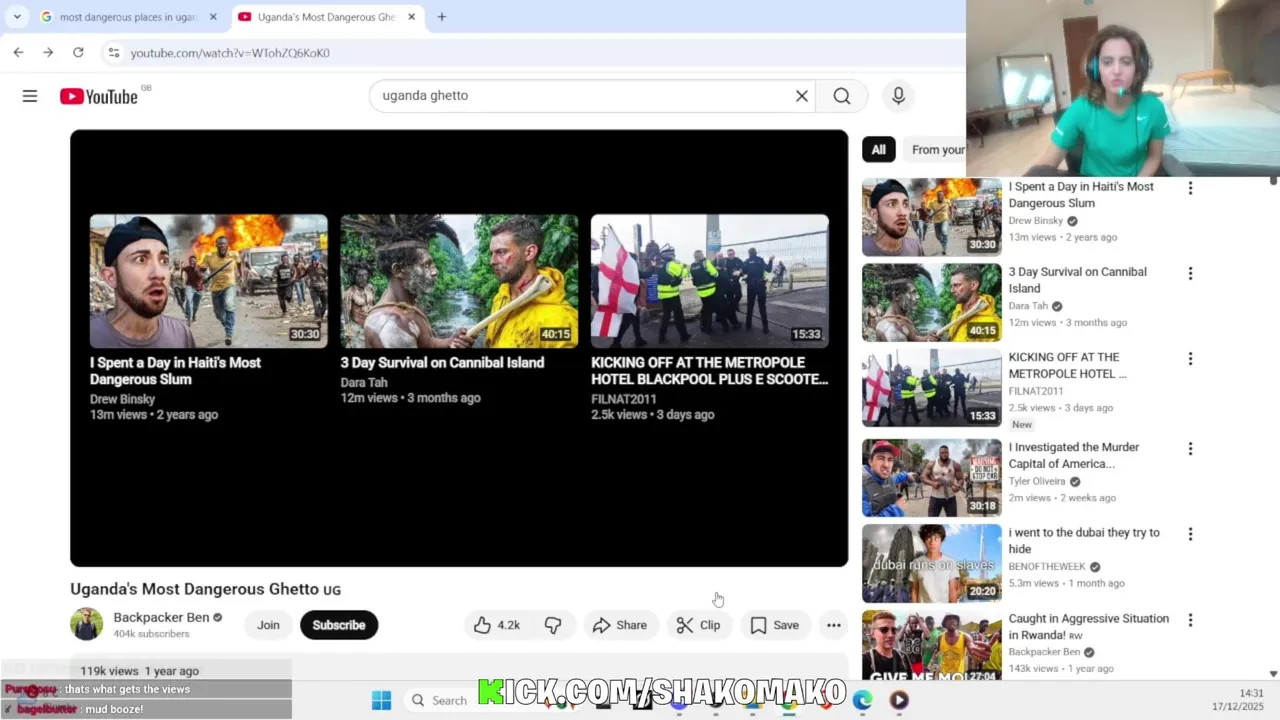This screenshot has height=720, width=1280.
Task: Open Tyler Oliveira channel link
Action: (1037, 481)
